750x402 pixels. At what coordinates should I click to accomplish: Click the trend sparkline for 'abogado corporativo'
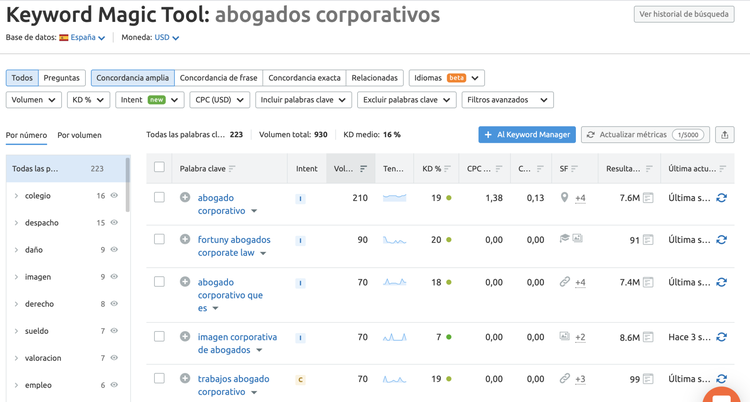pos(395,198)
